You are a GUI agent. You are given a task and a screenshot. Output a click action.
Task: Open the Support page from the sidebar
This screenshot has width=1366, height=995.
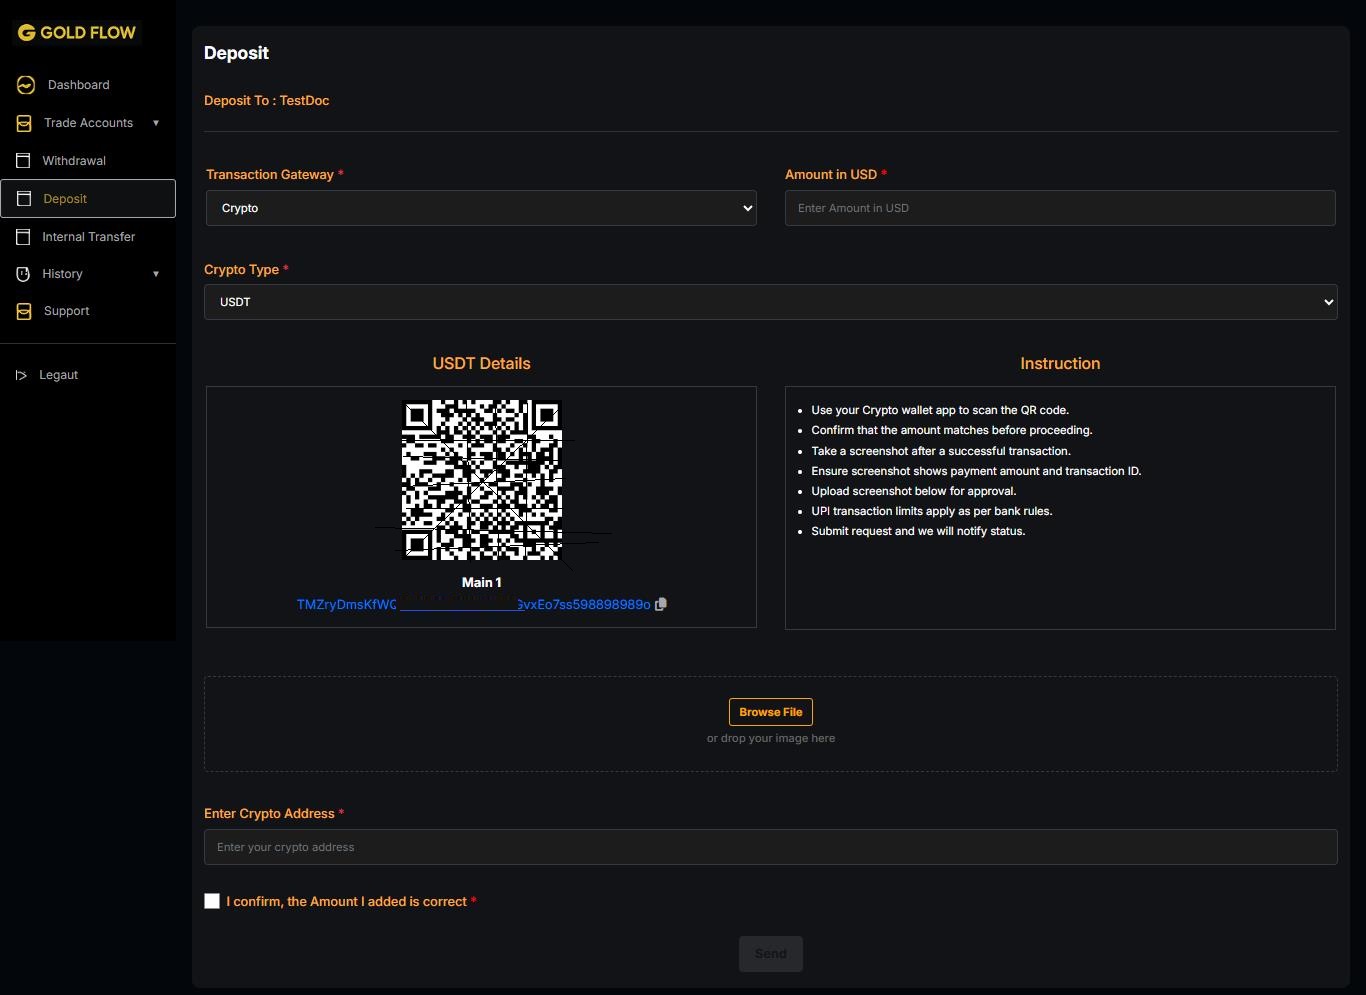tap(67, 311)
